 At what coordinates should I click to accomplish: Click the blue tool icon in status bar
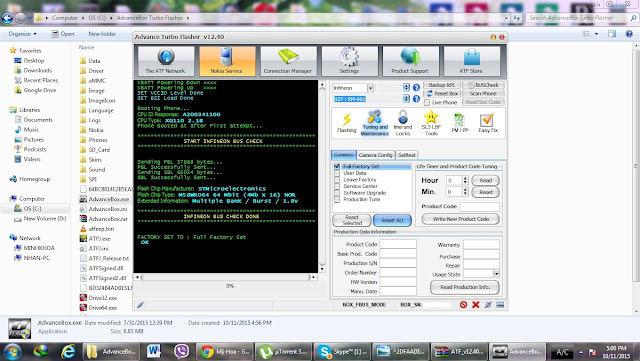[x=488, y=305]
